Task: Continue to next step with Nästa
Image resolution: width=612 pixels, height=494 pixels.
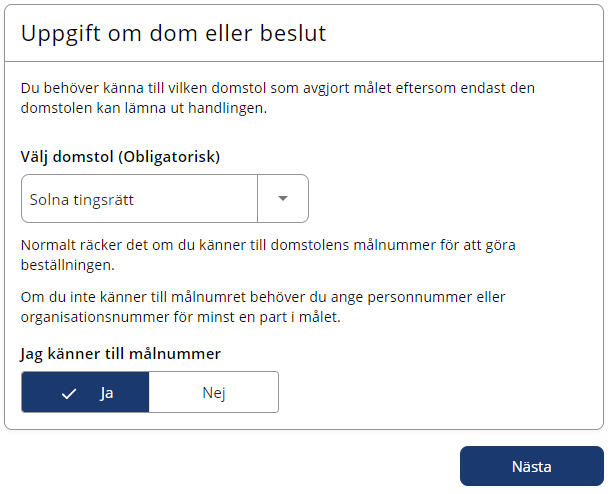Action: coord(531,466)
